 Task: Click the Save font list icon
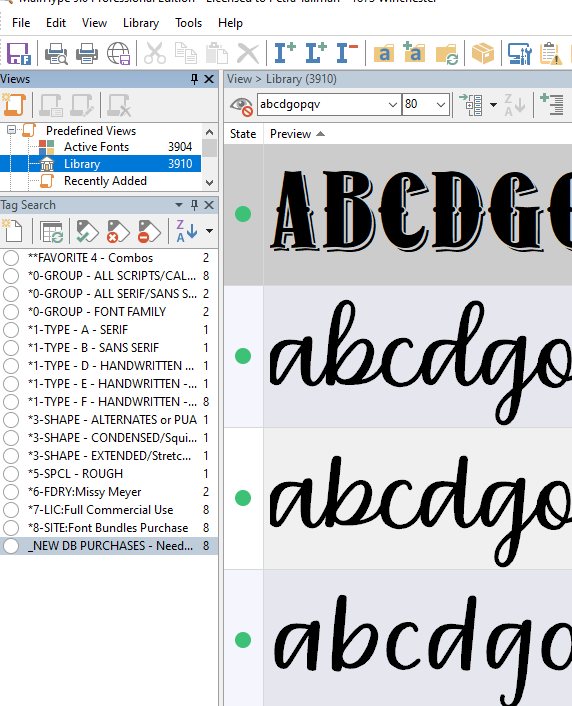pyautogui.click(x=18, y=53)
